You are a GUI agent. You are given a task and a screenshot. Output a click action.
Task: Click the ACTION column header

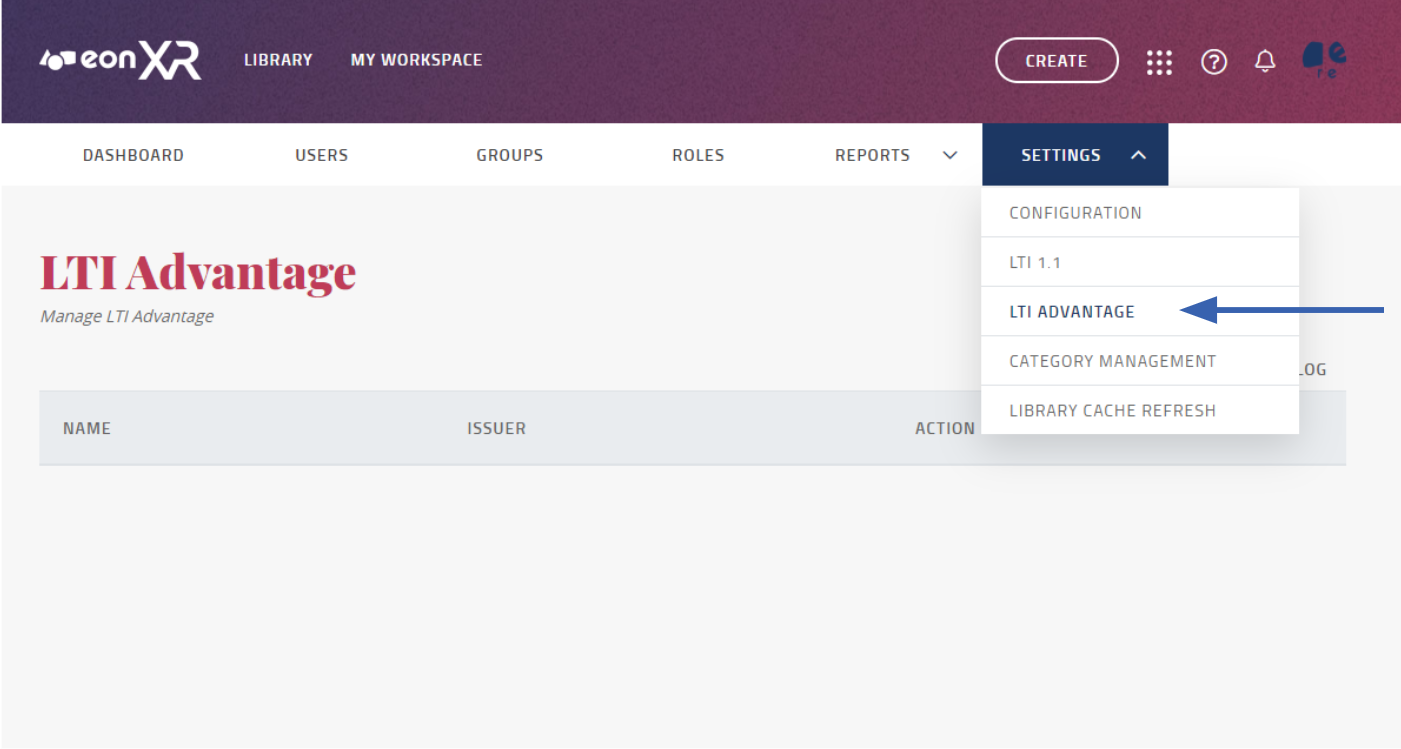tap(945, 428)
